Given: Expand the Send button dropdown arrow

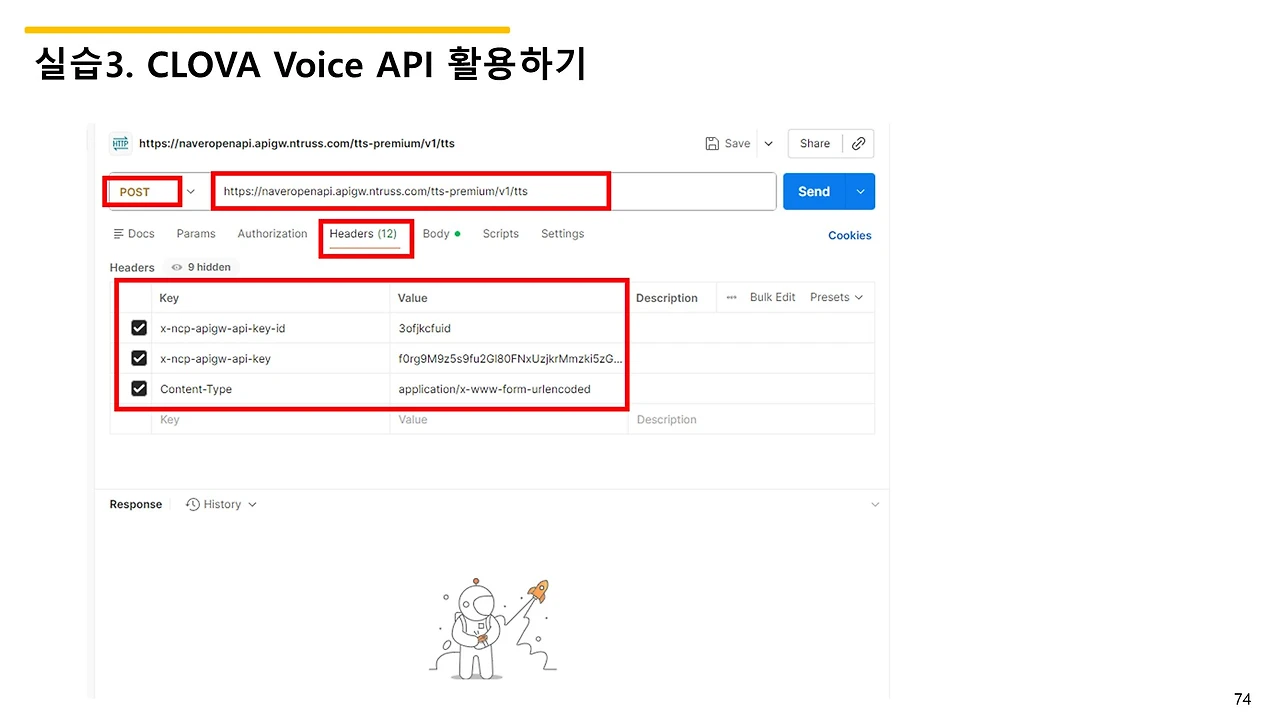Looking at the screenshot, I should 861,191.
